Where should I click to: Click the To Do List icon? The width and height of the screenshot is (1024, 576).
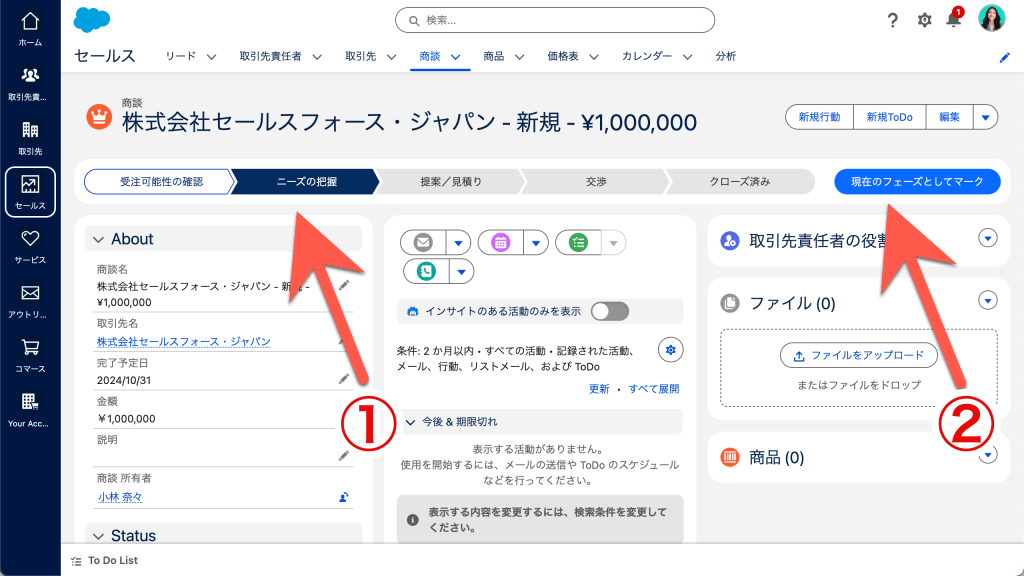pos(76,561)
